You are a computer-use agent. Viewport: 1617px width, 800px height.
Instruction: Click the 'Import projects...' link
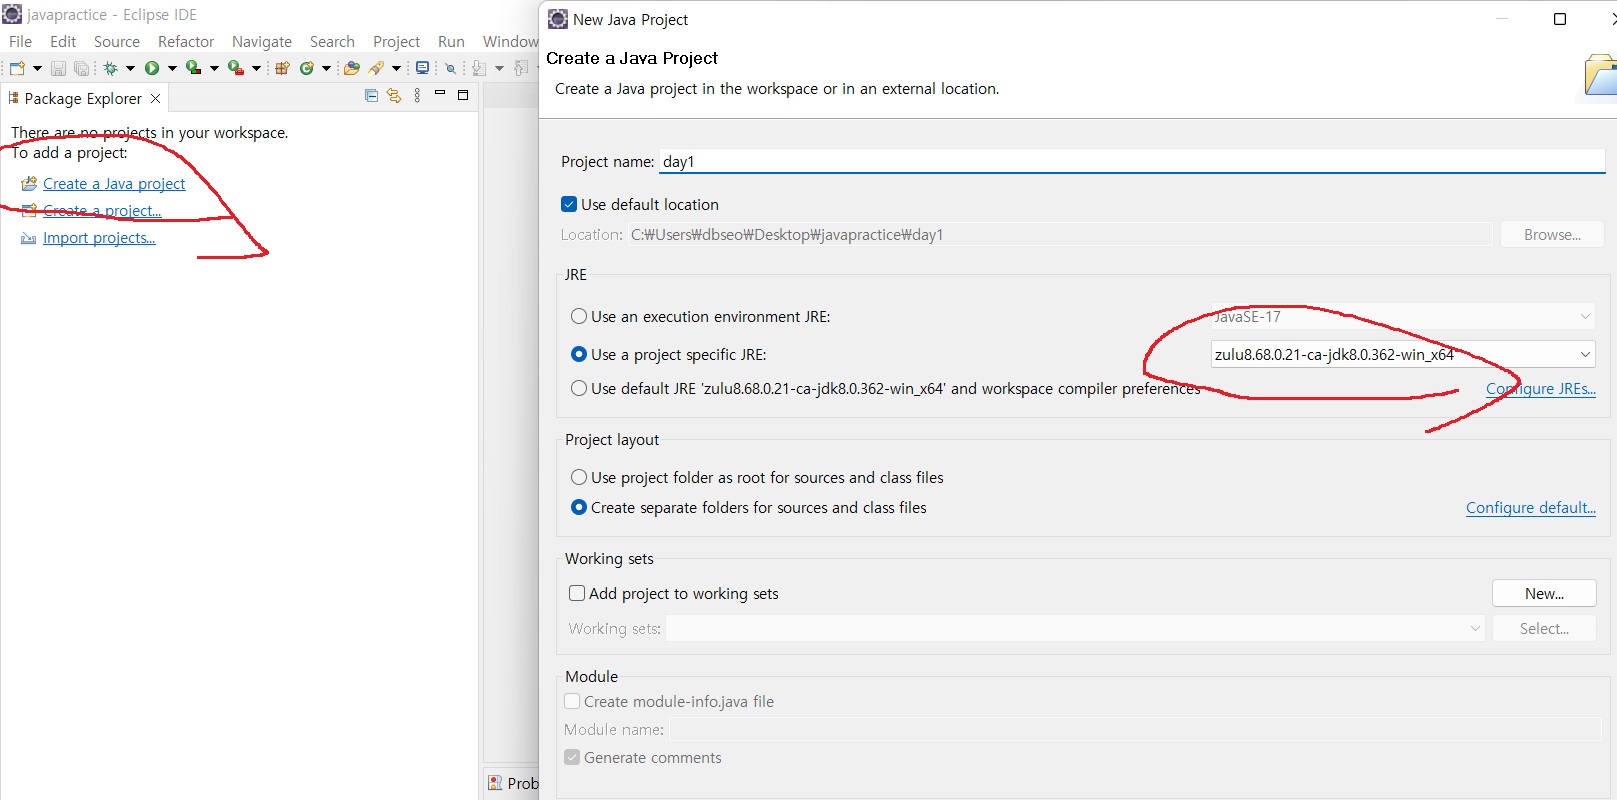(x=99, y=238)
